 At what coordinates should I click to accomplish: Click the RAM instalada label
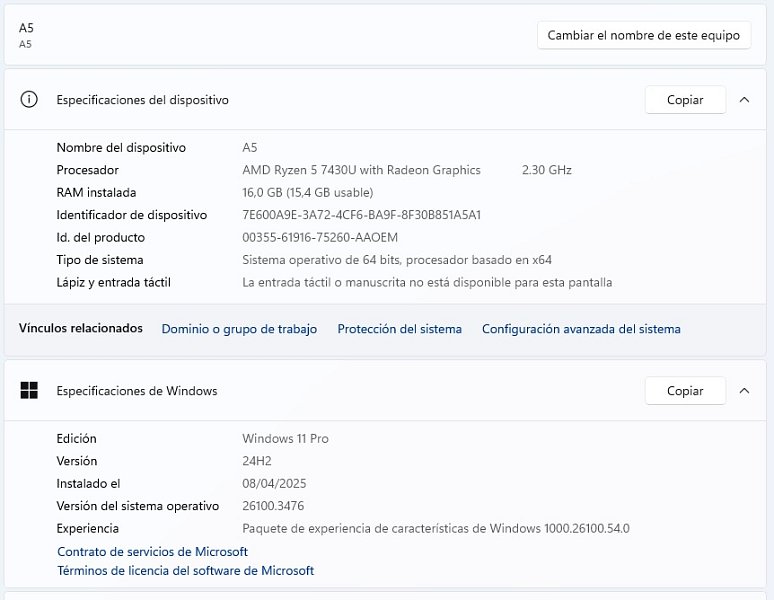pos(96,192)
